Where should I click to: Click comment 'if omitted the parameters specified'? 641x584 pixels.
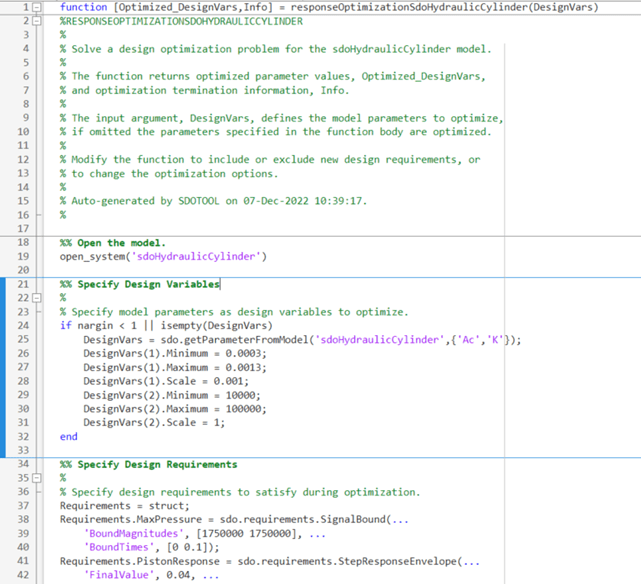coord(276,132)
